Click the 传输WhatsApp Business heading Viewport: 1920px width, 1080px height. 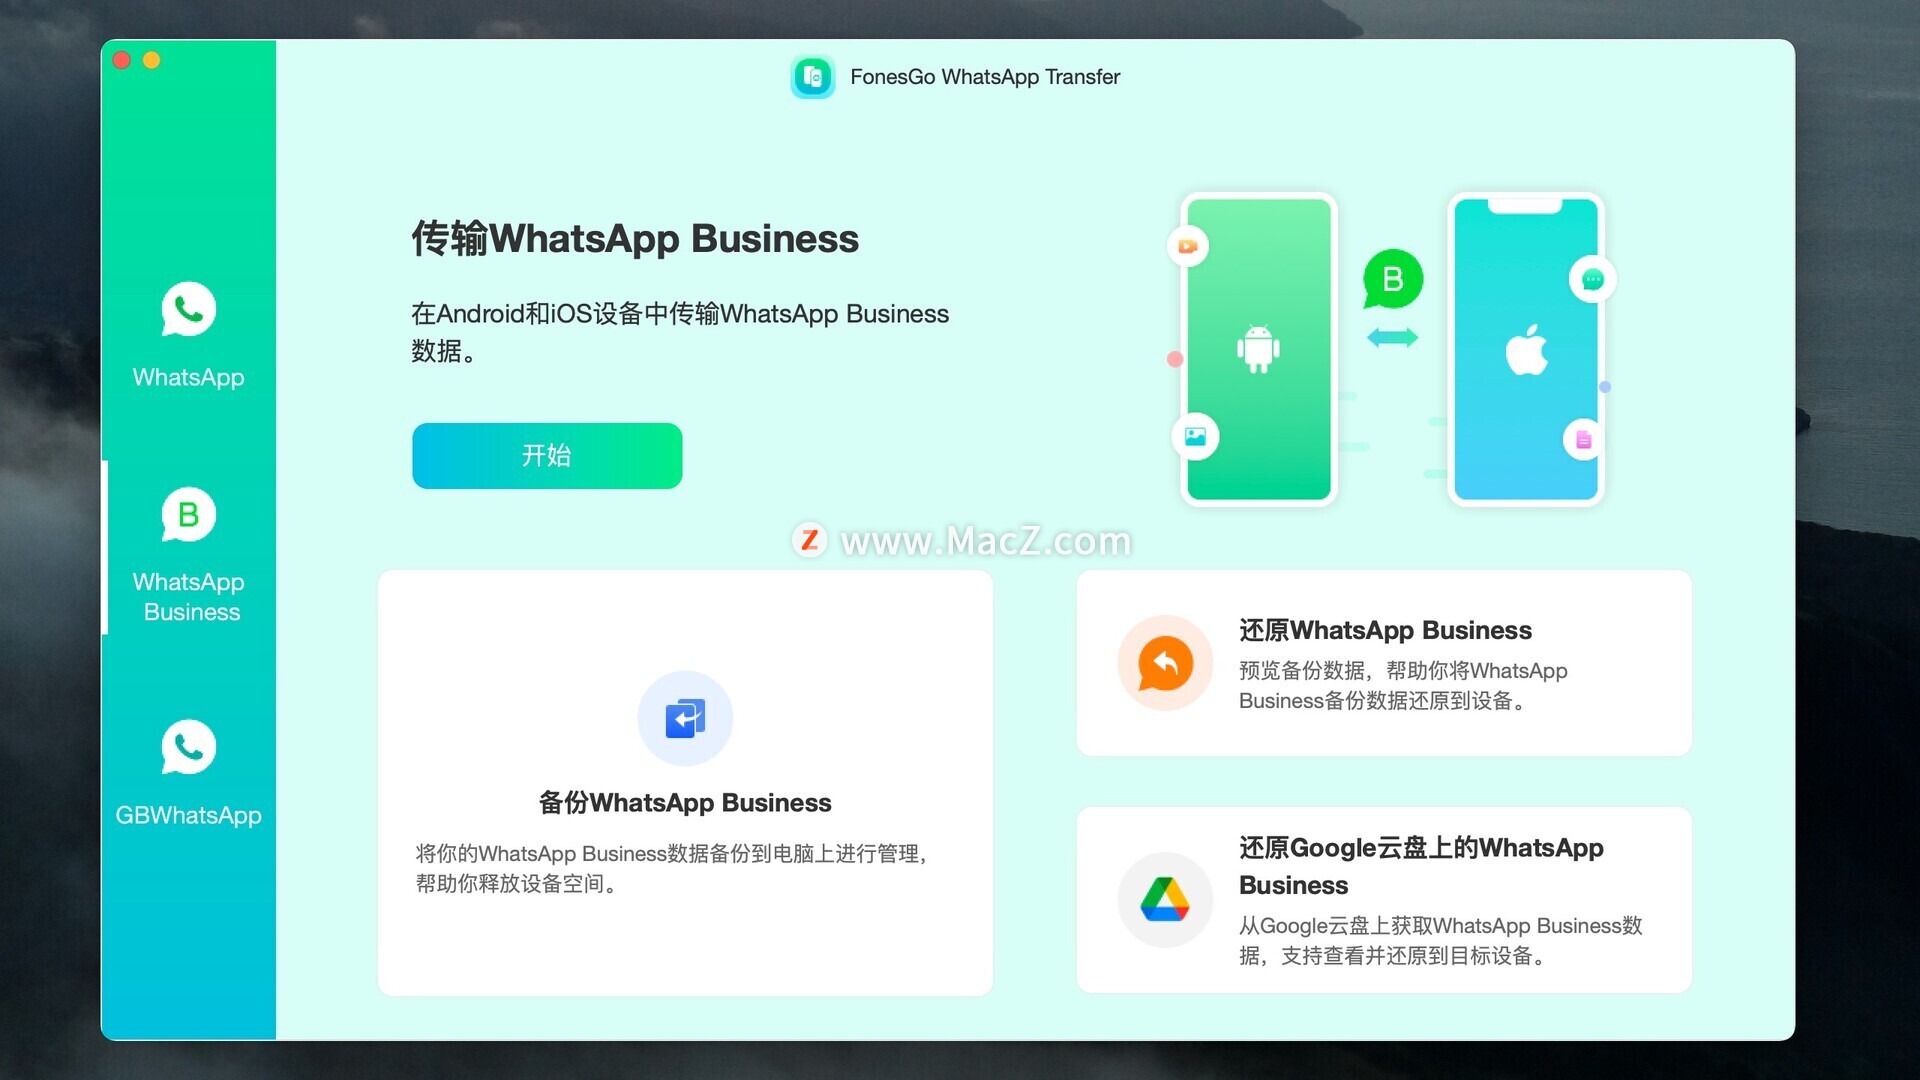coord(635,239)
